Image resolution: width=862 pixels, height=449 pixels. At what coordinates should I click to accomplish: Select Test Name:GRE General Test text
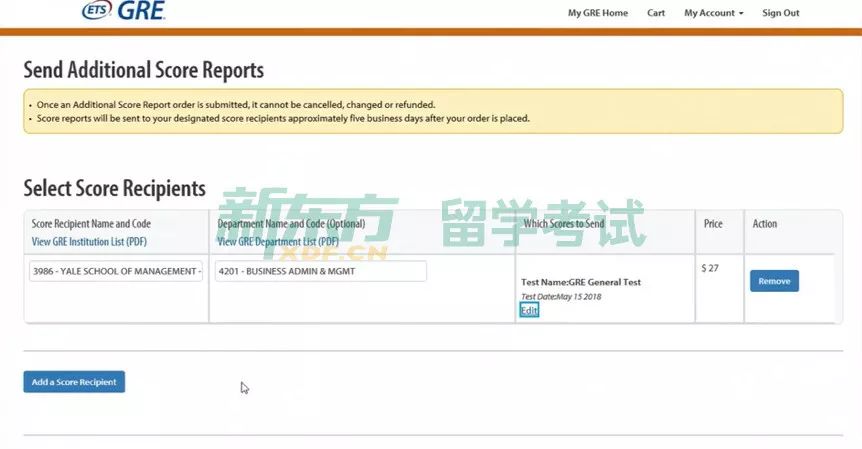(x=581, y=282)
